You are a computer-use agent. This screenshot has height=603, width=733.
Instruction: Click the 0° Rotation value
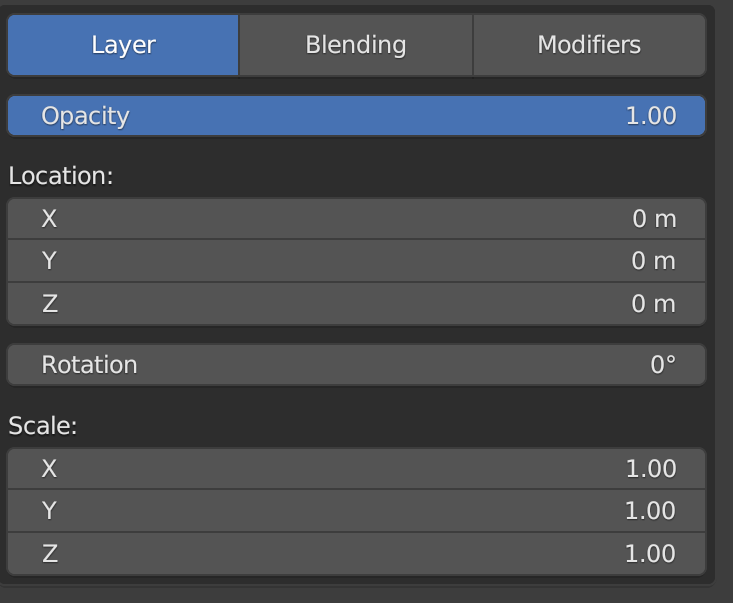(x=663, y=365)
